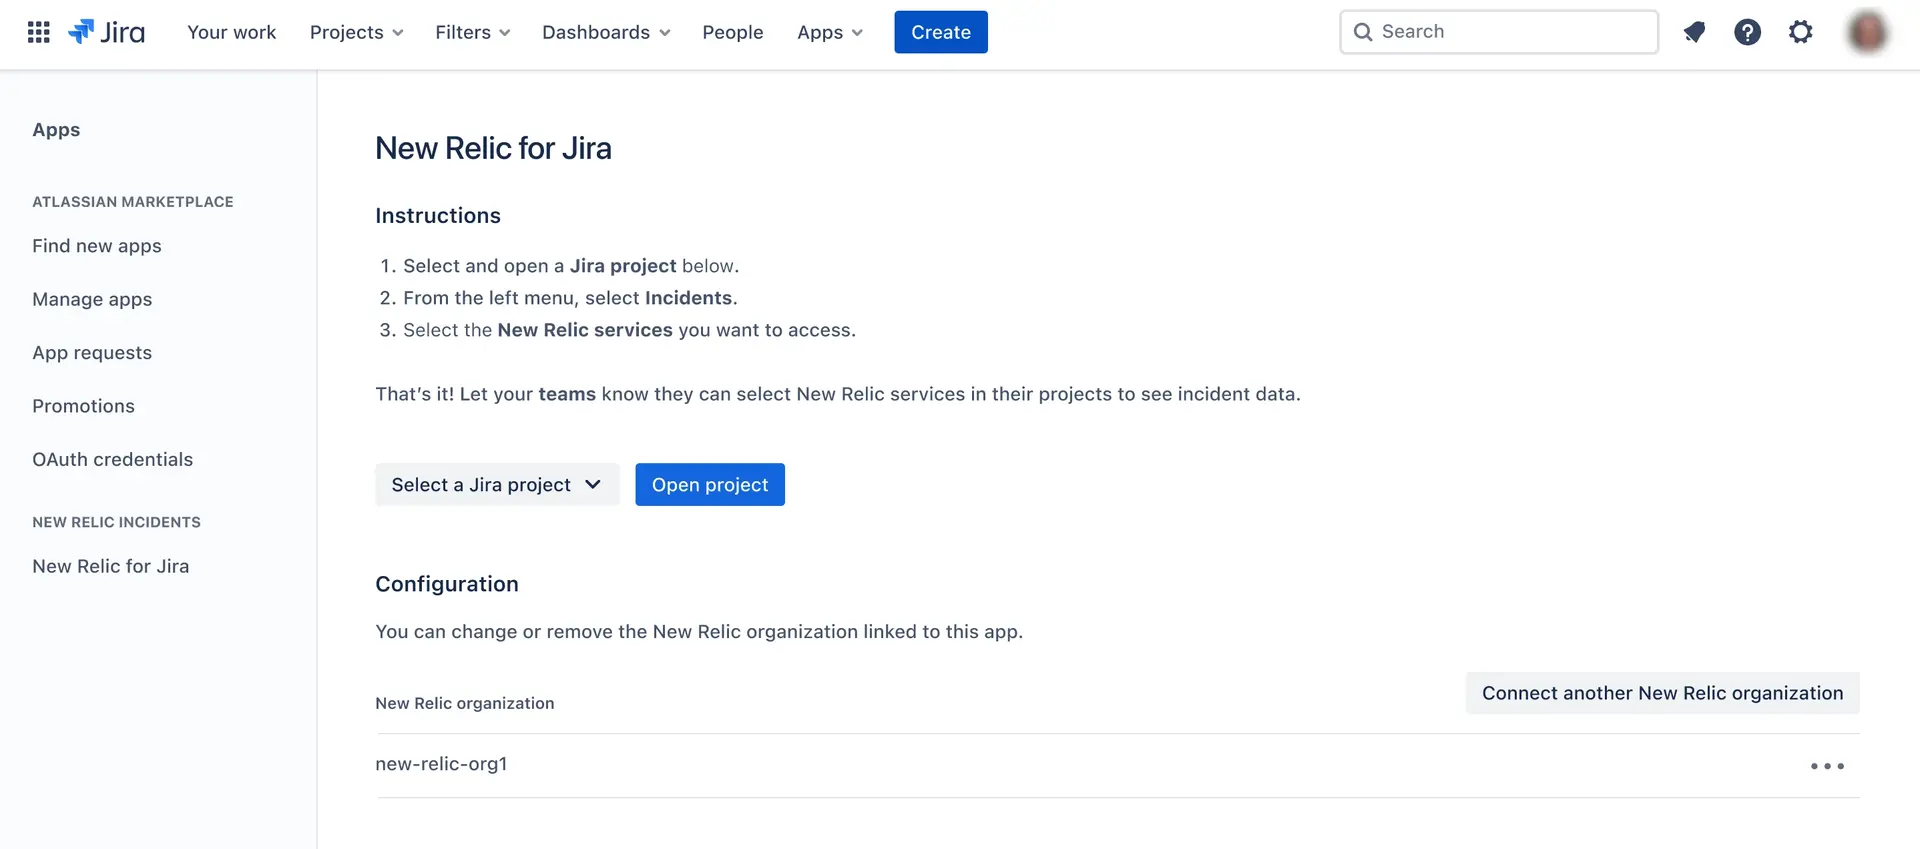The height and width of the screenshot is (849, 1920).
Task: Open the Dashboards dropdown
Action: [x=605, y=32]
